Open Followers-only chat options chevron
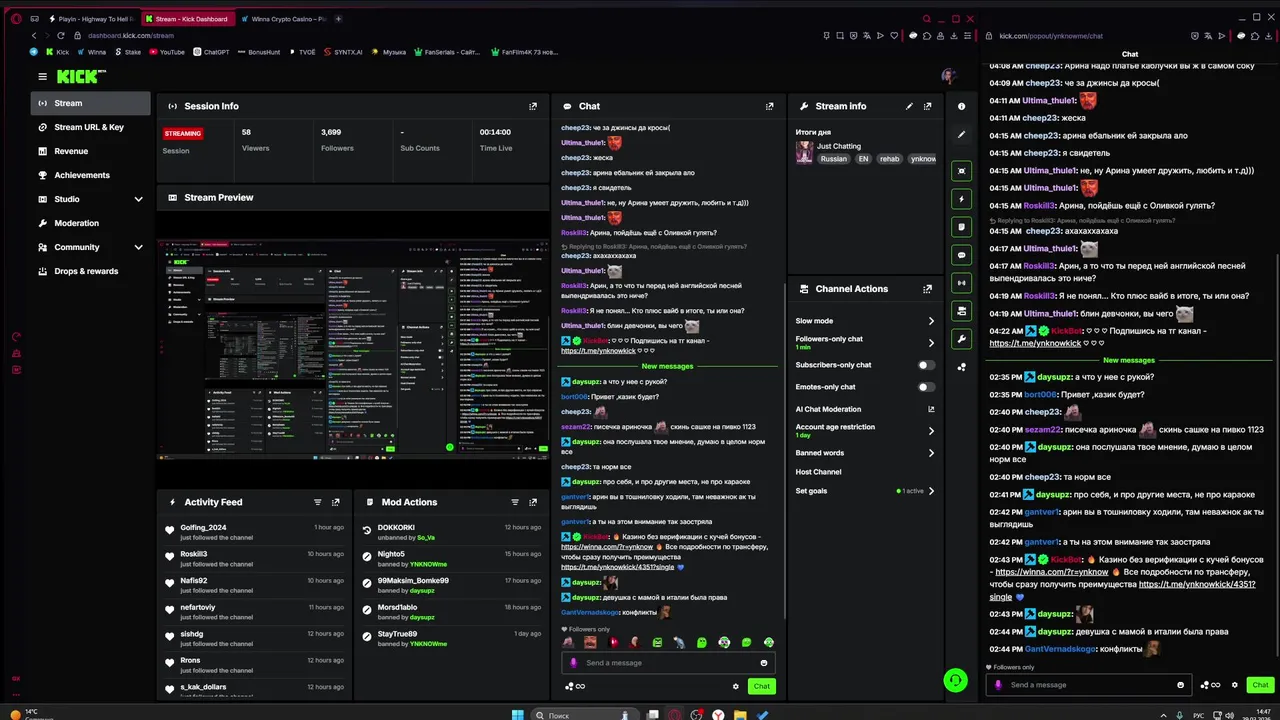The image size is (1280, 720). click(x=931, y=343)
